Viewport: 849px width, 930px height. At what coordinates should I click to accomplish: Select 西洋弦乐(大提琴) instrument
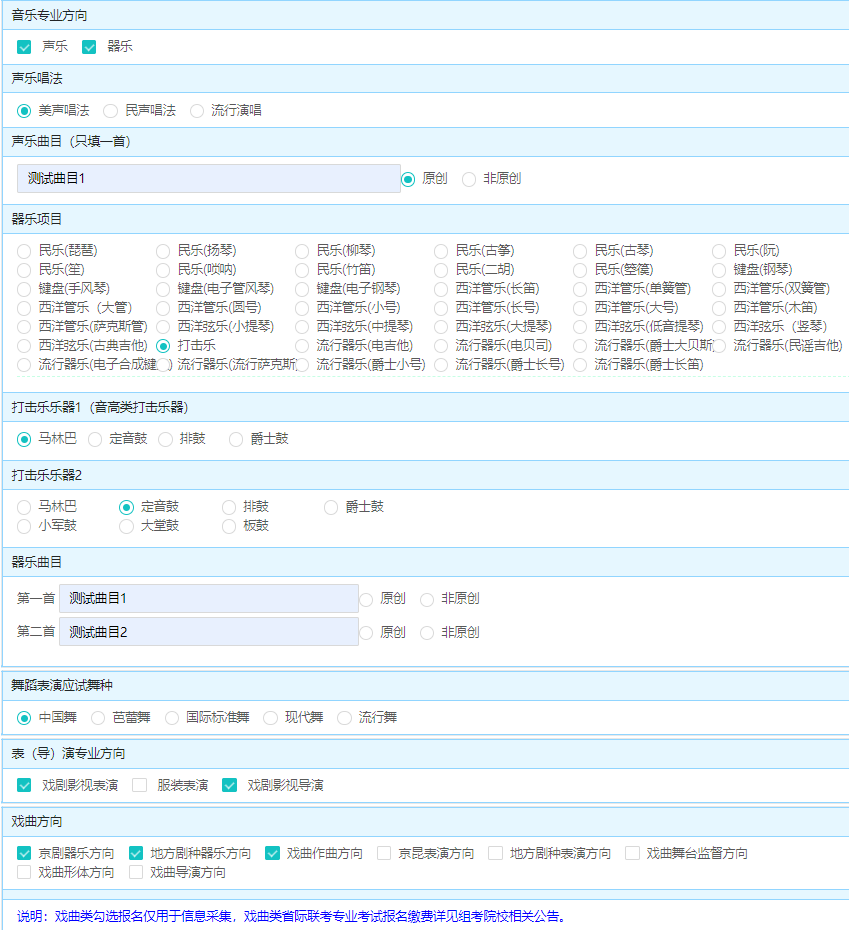[x=441, y=327]
